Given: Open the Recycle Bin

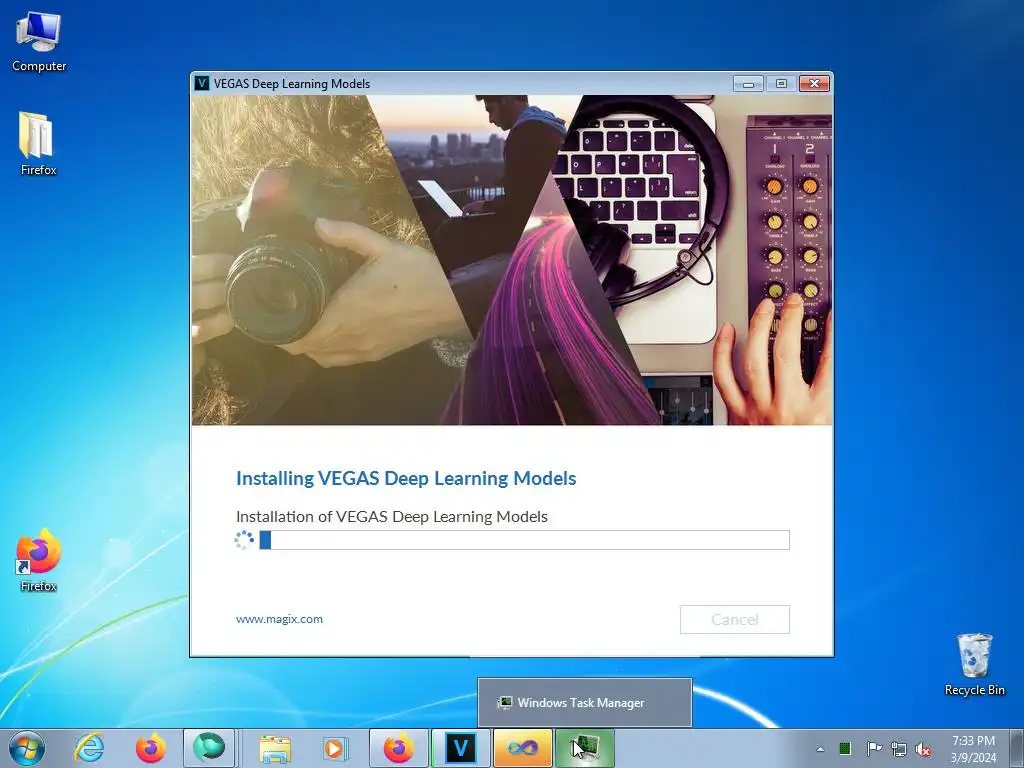Looking at the screenshot, I should [x=974, y=664].
